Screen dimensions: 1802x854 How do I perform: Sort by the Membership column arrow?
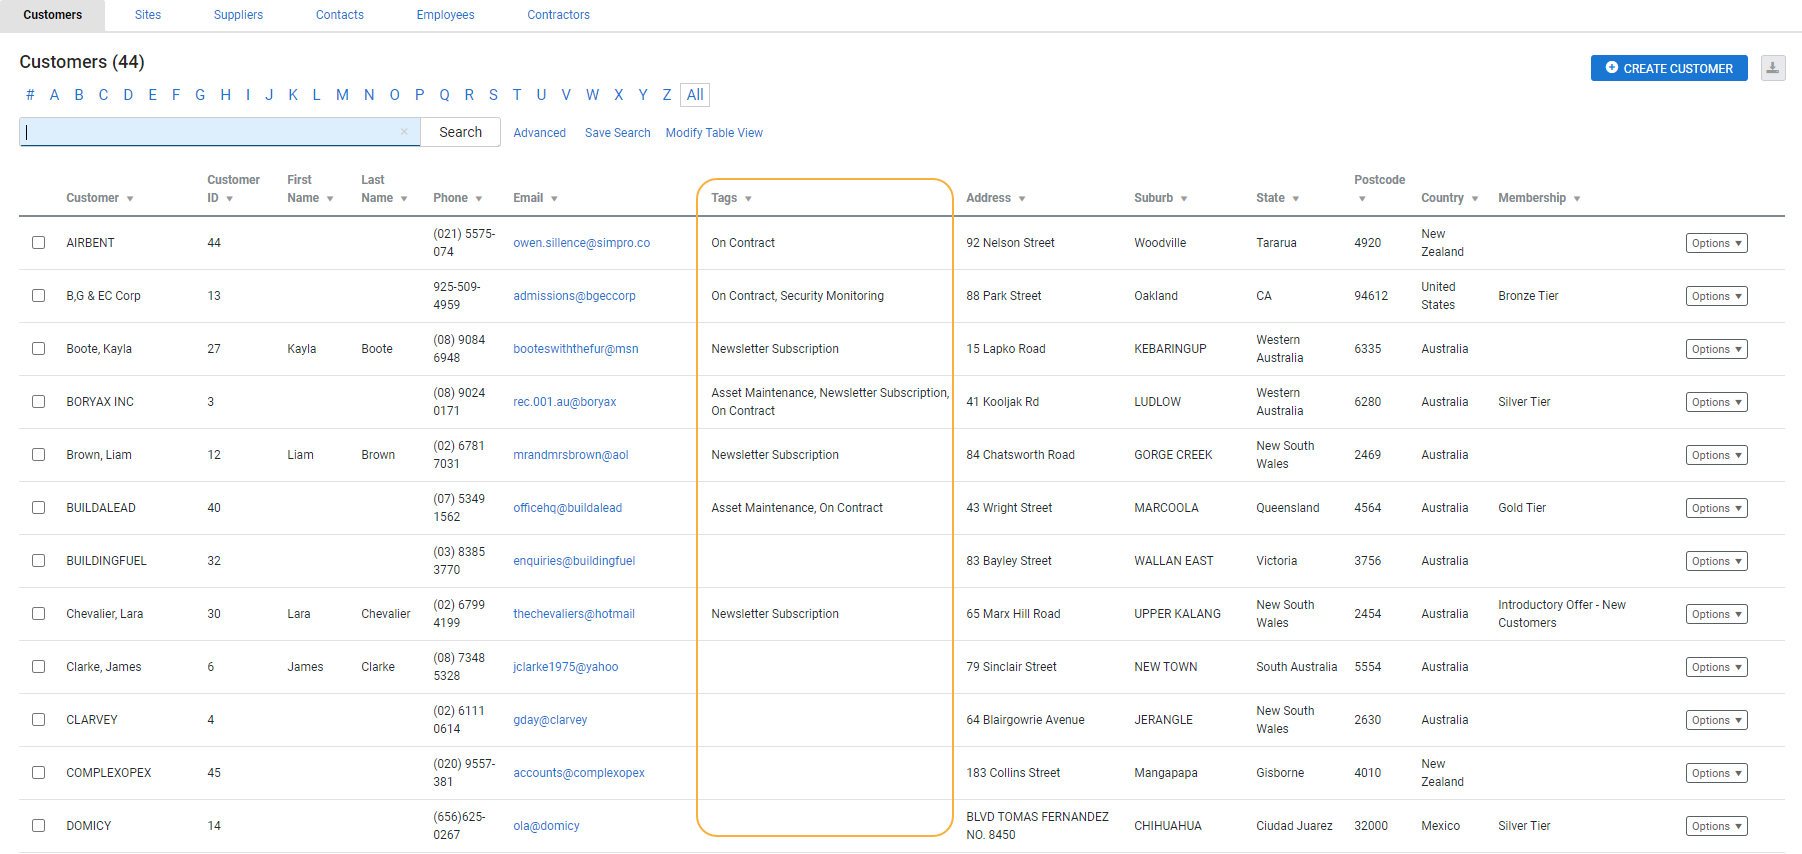(x=1577, y=199)
